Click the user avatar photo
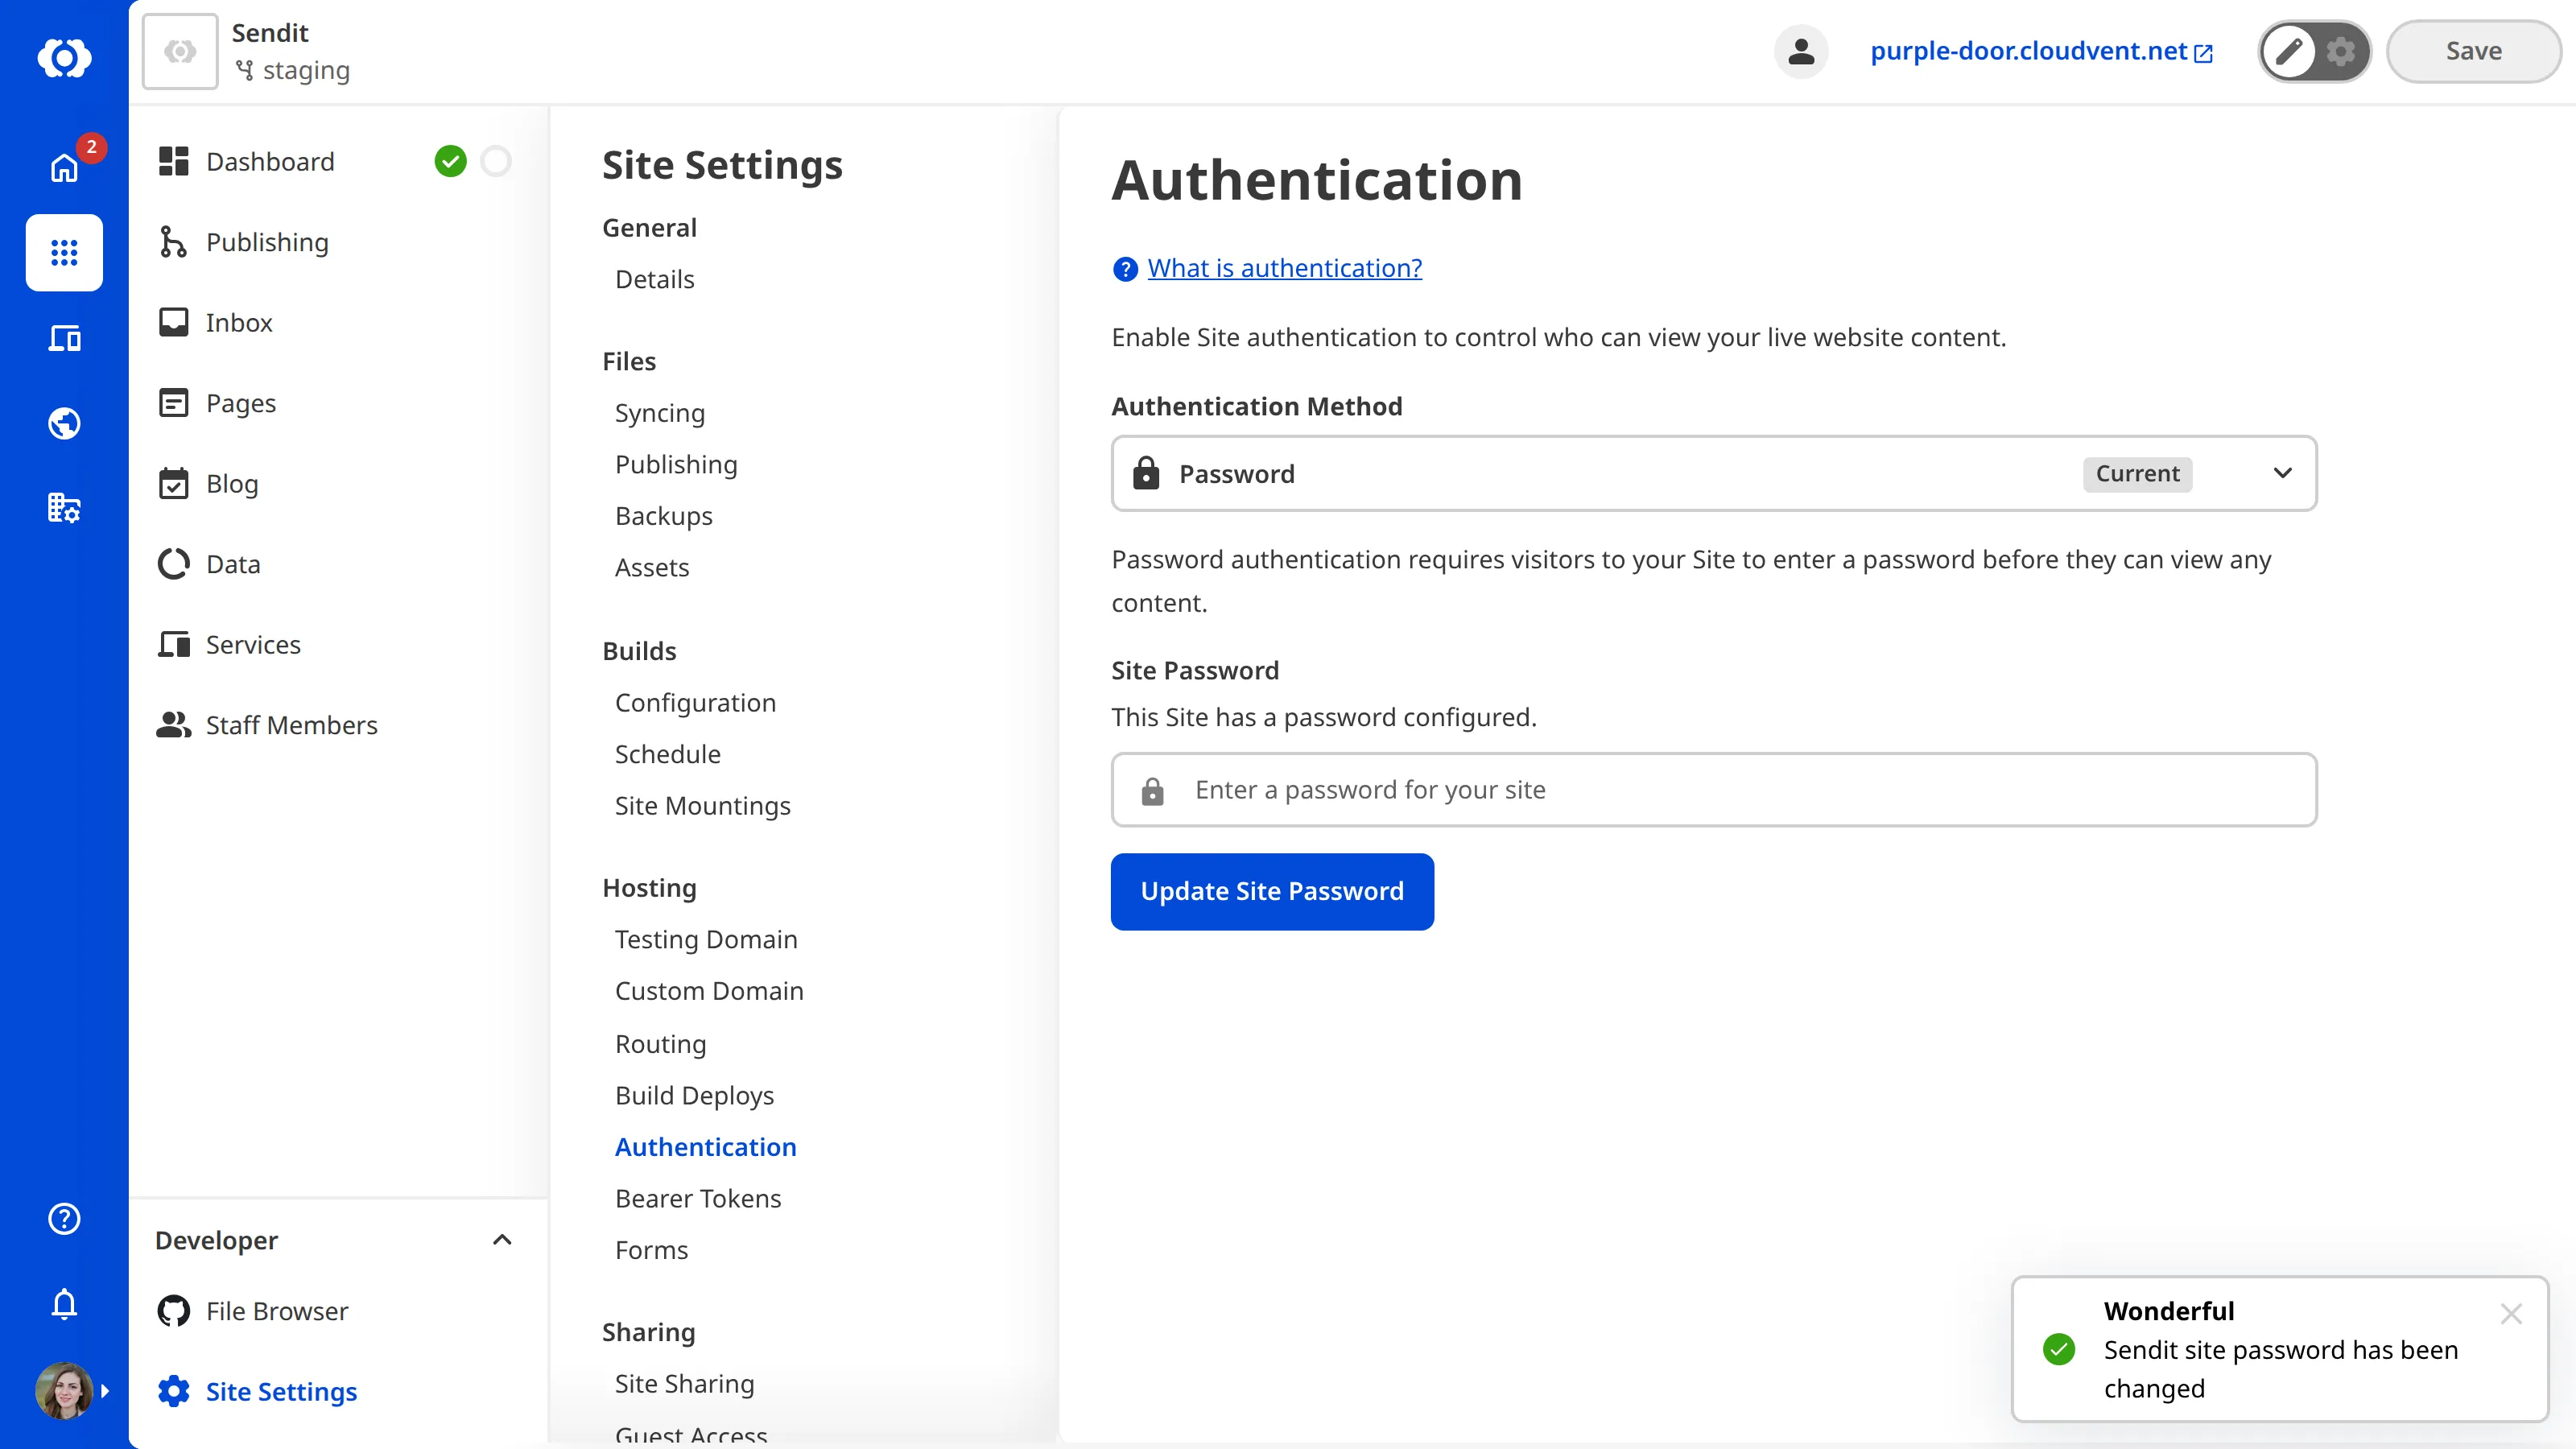The image size is (2576, 1449). (x=64, y=1390)
